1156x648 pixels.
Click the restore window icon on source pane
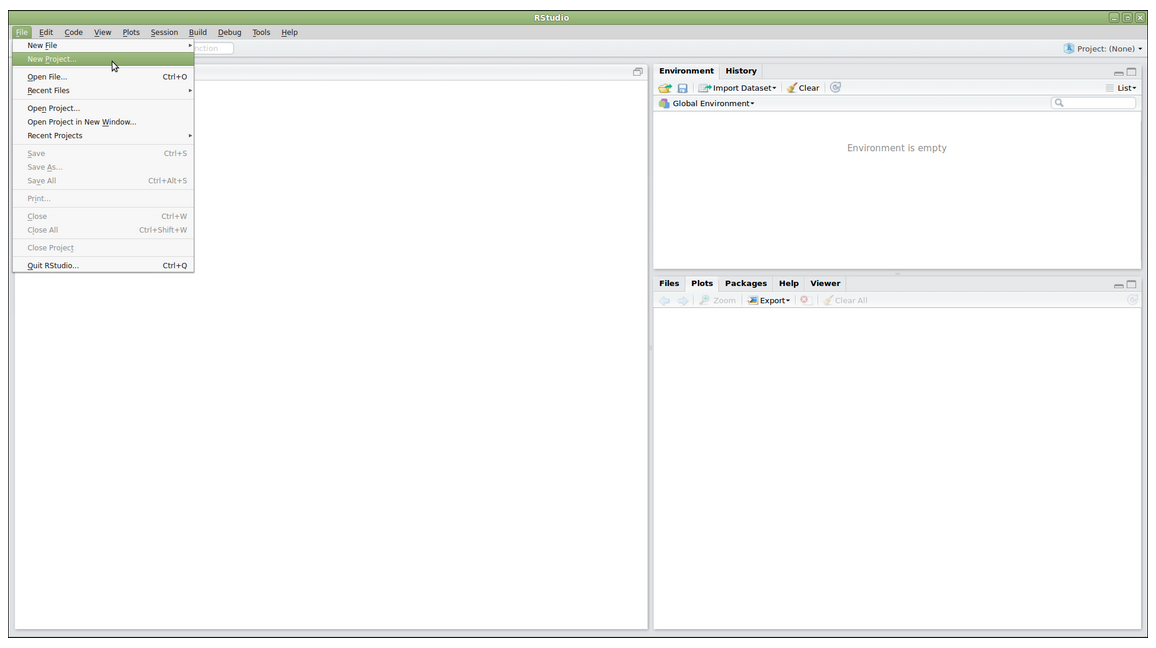637,72
